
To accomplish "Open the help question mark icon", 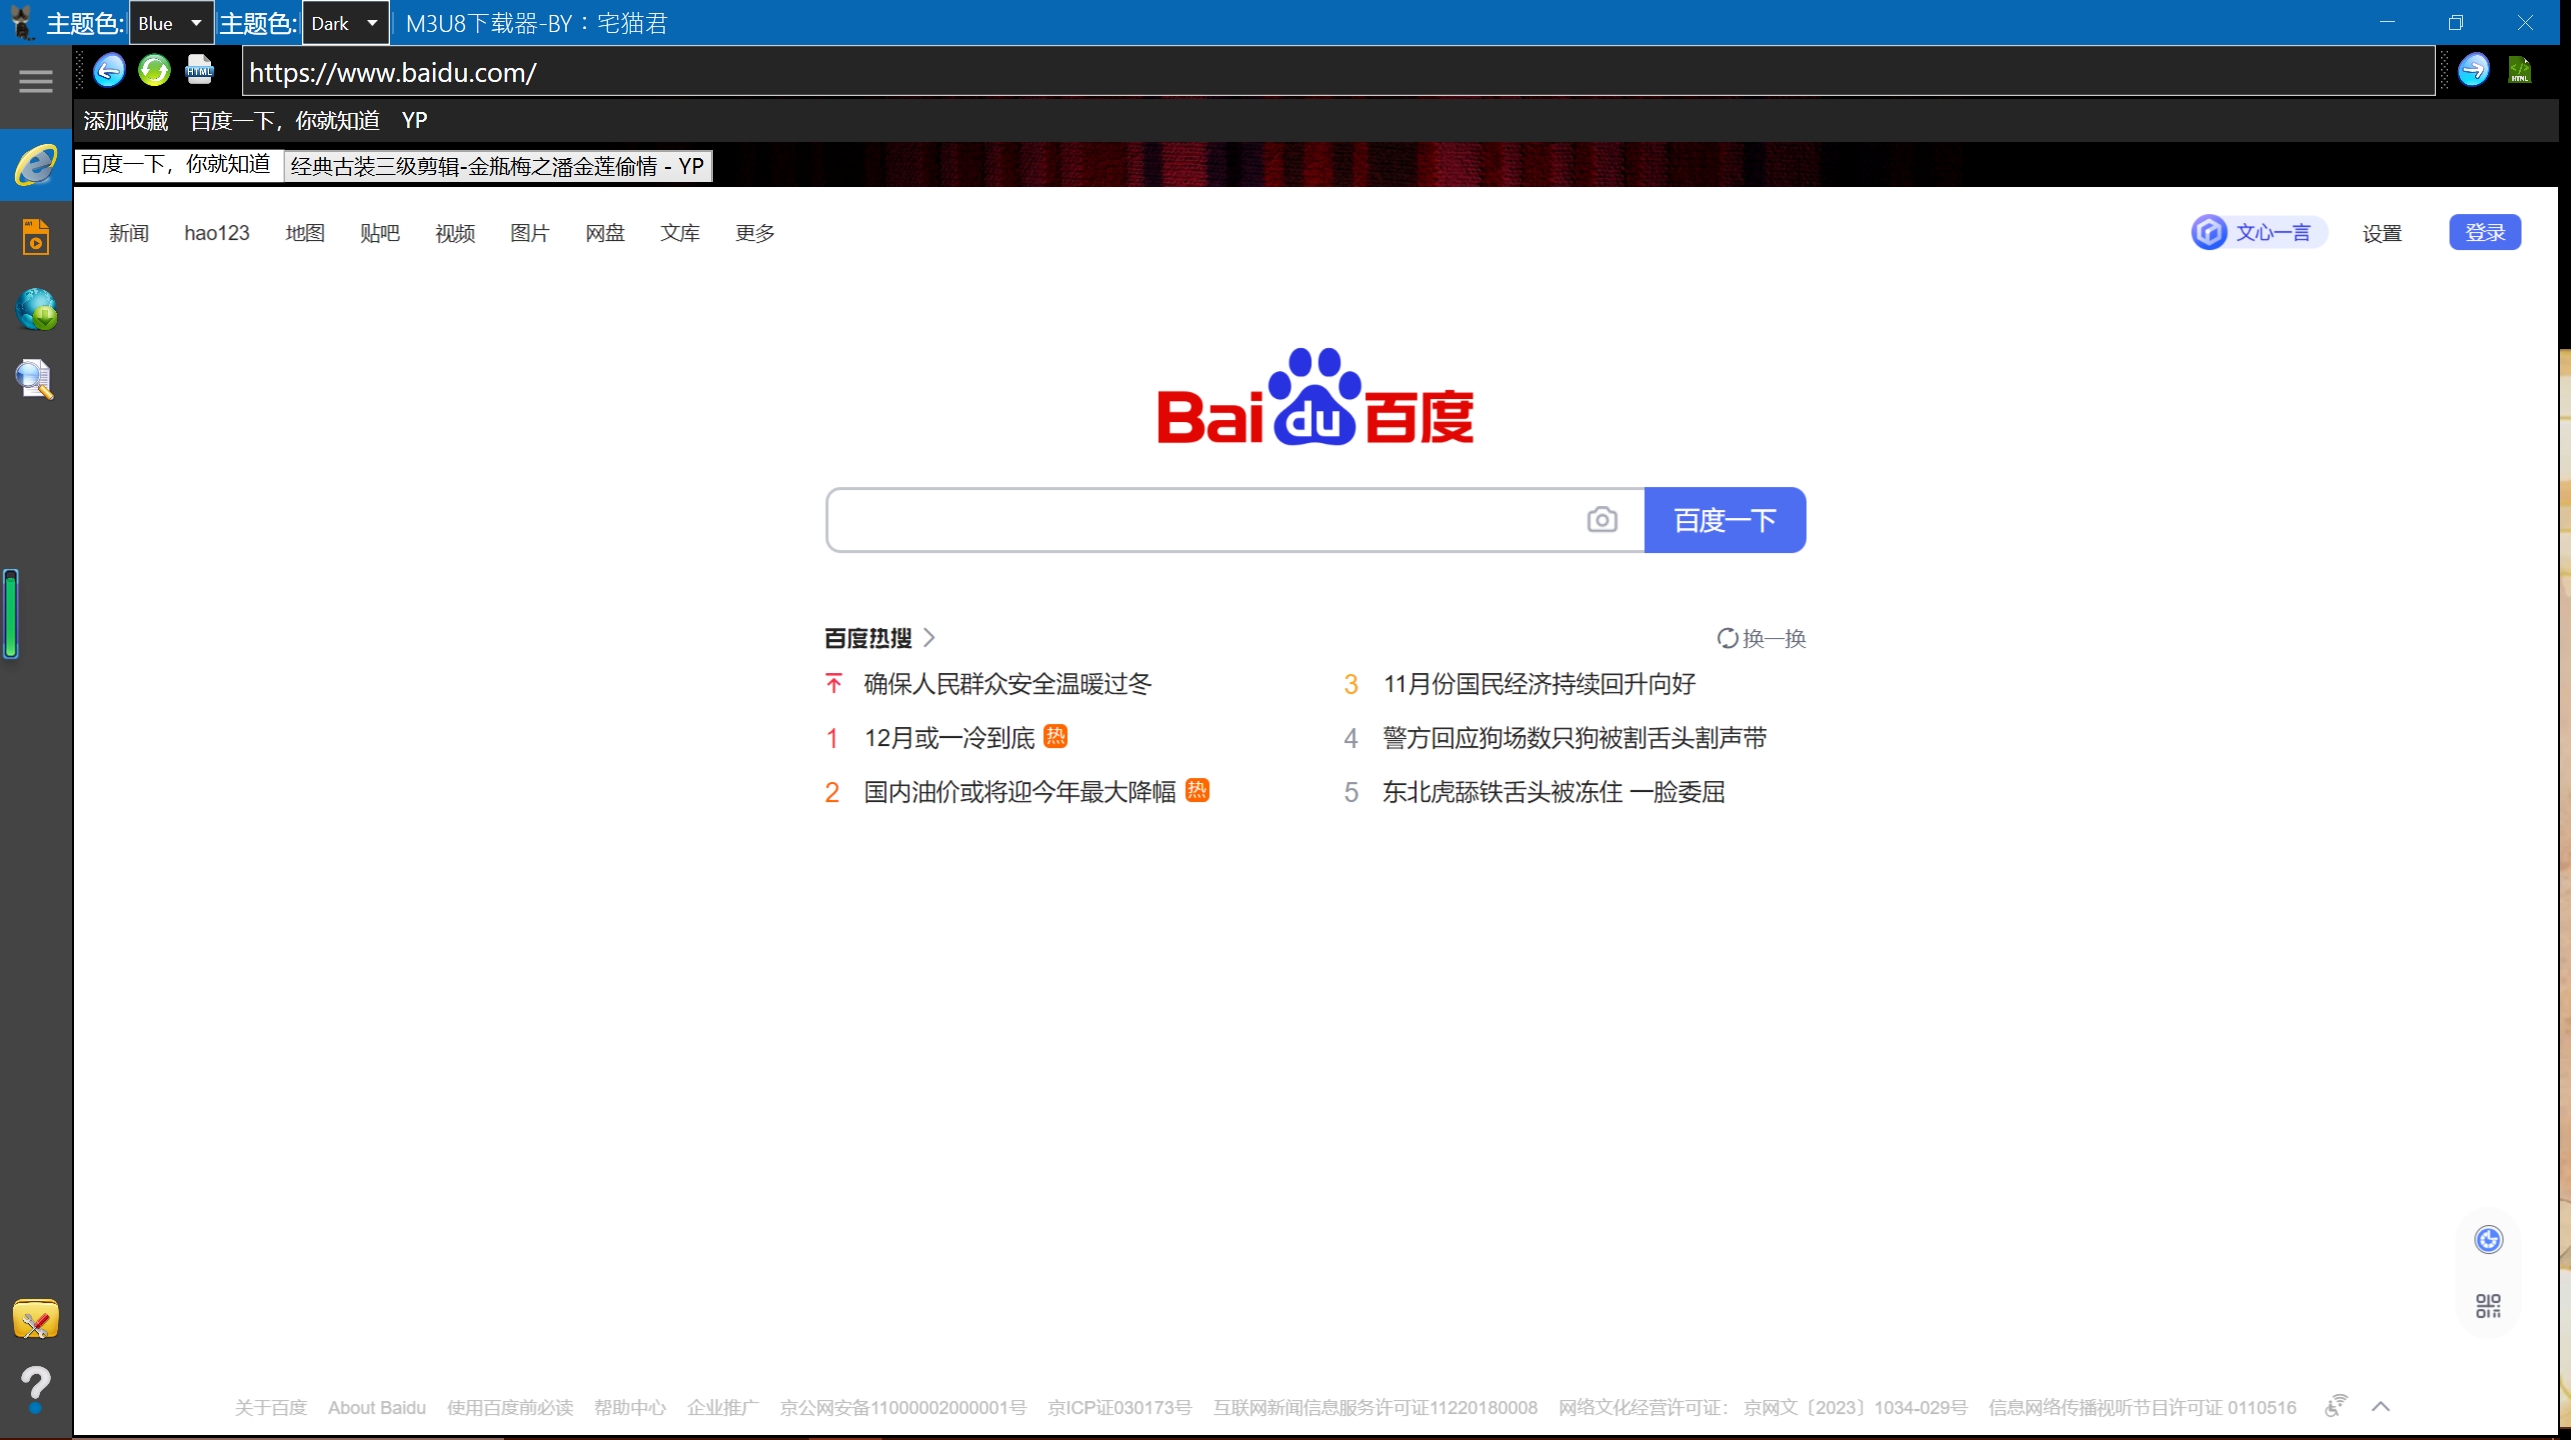I will (36, 1390).
